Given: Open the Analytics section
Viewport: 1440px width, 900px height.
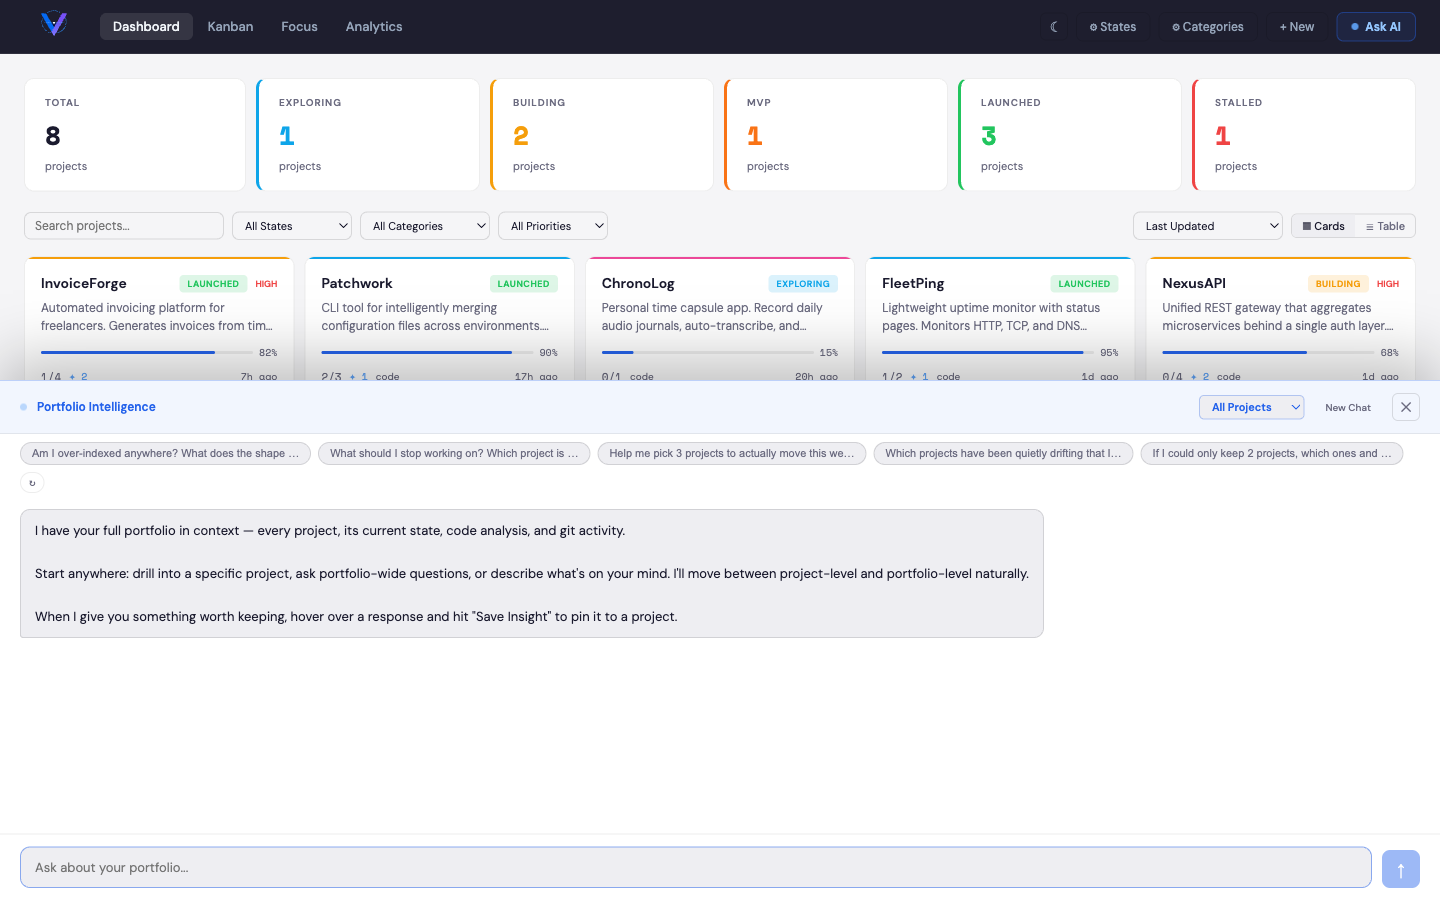Looking at the screenshot, I should coord(373,26).
